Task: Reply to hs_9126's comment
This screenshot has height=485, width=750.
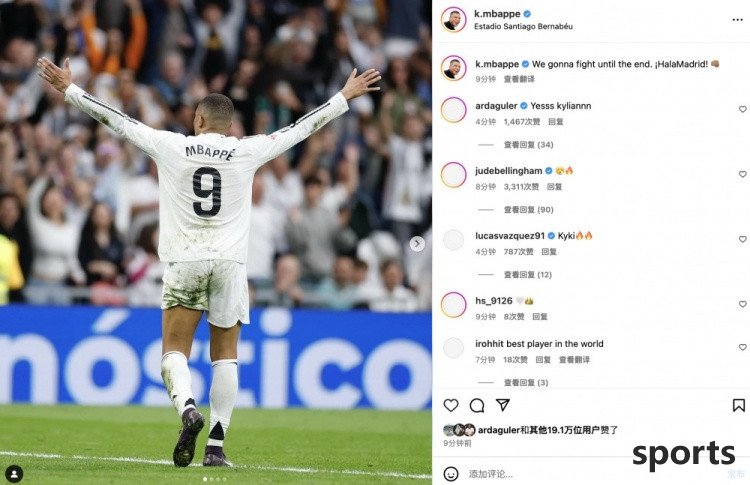Action: [x=540, y=317]
